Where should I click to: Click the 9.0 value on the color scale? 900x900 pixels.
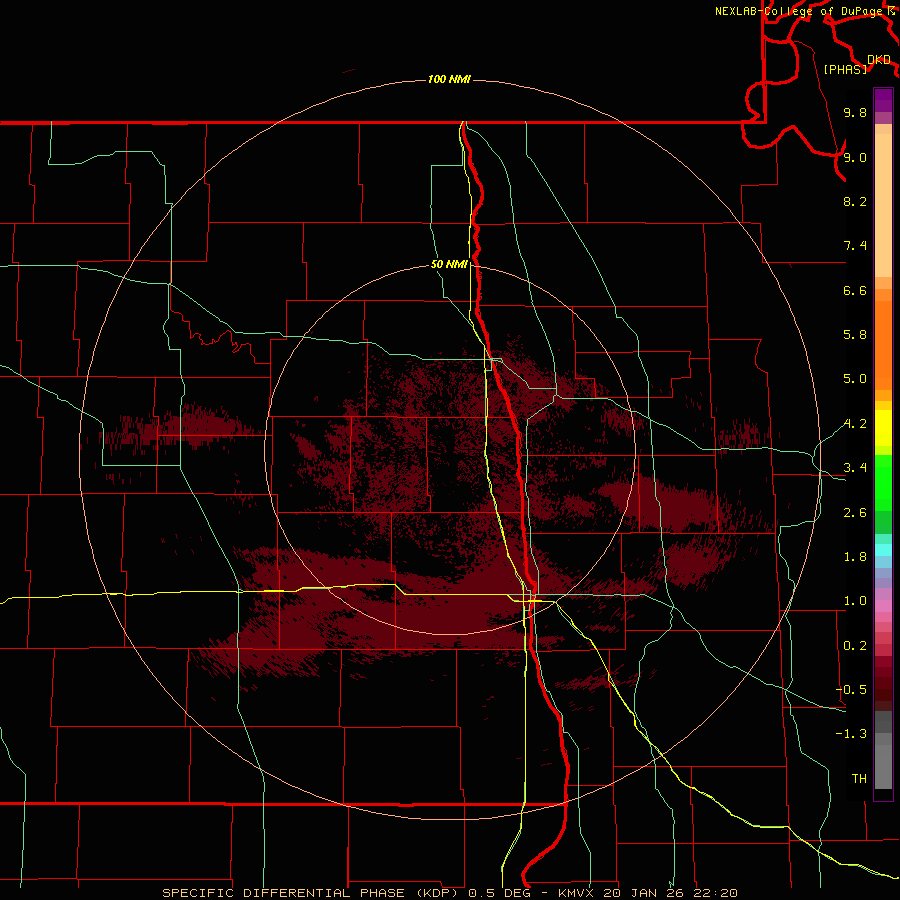pyautogui.click(x=855, y=157)
